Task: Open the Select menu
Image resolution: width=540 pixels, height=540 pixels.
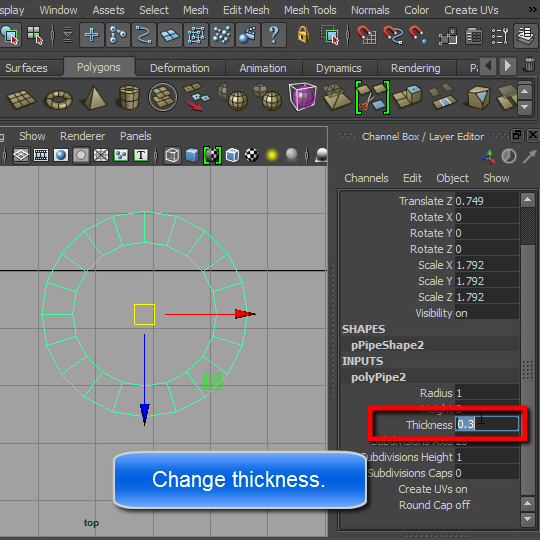Action: pyautogui.click(x=154, y=10)
